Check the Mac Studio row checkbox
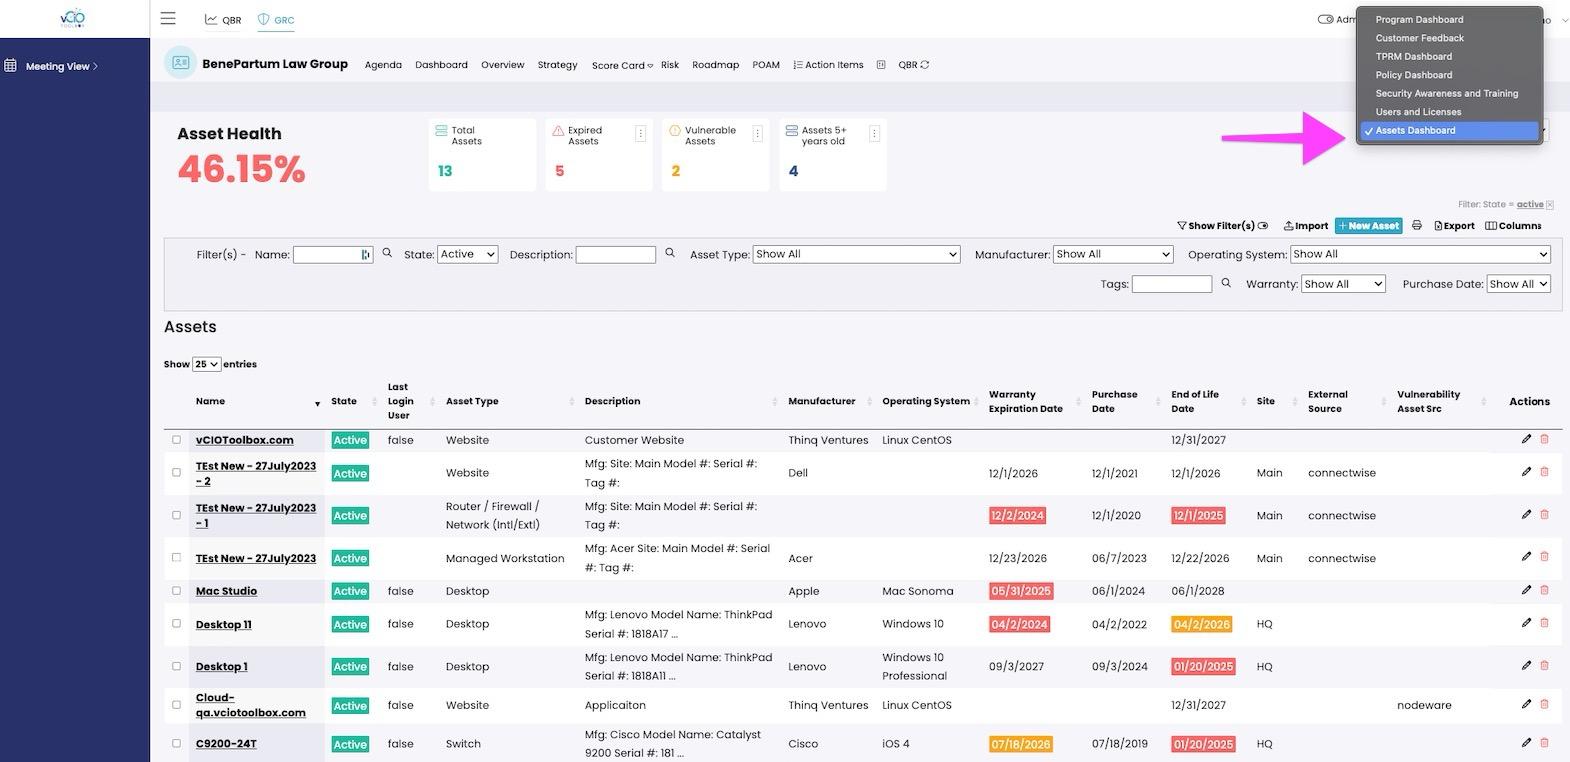The width and height of the screenshot is (1570, 762). click(177, 590)
